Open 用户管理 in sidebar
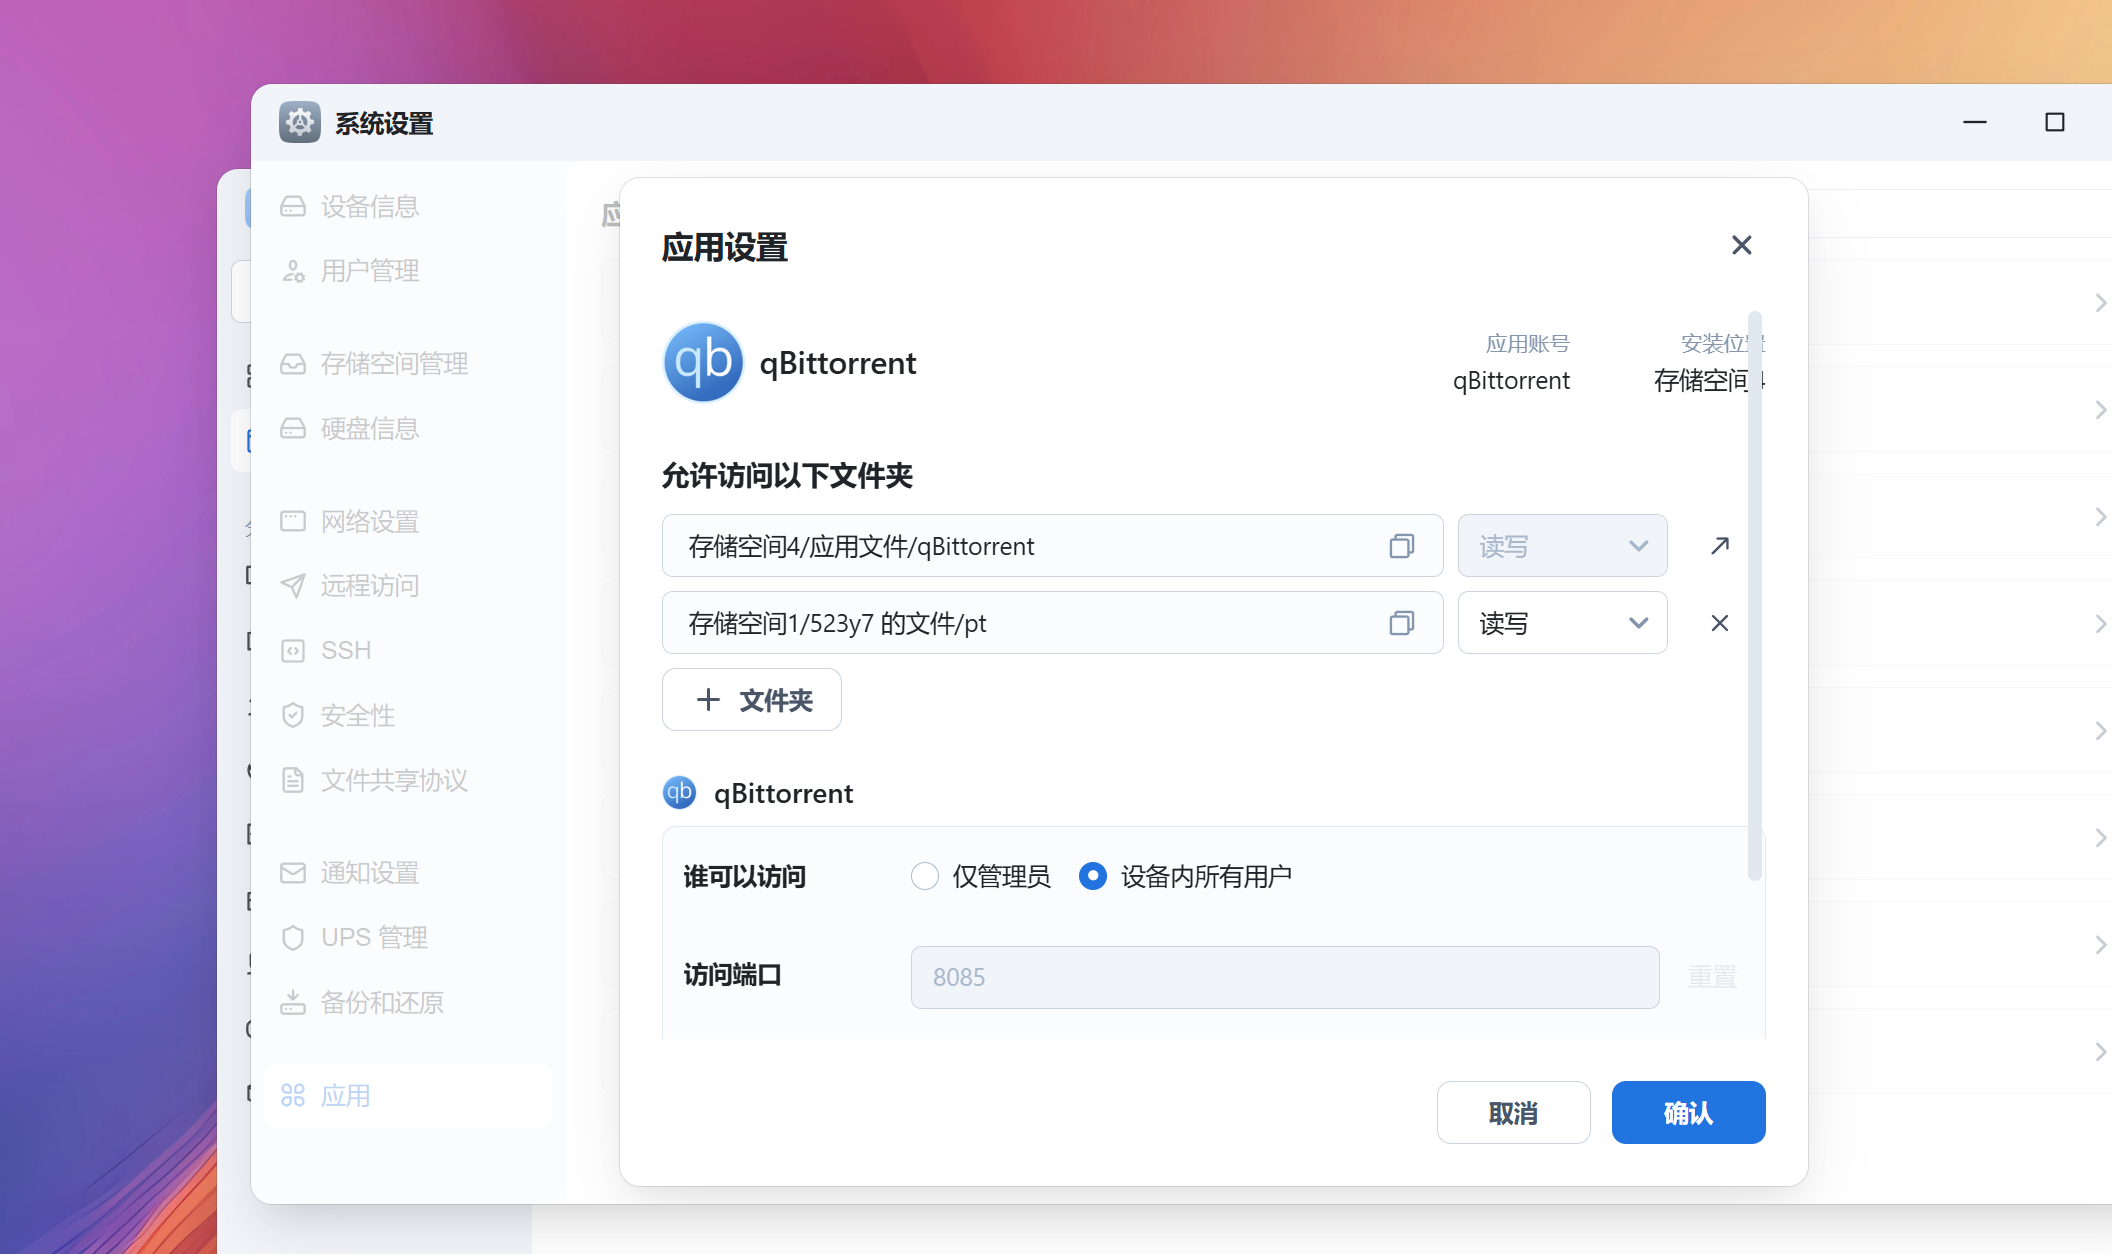2112x1254 pixels. 369,271
